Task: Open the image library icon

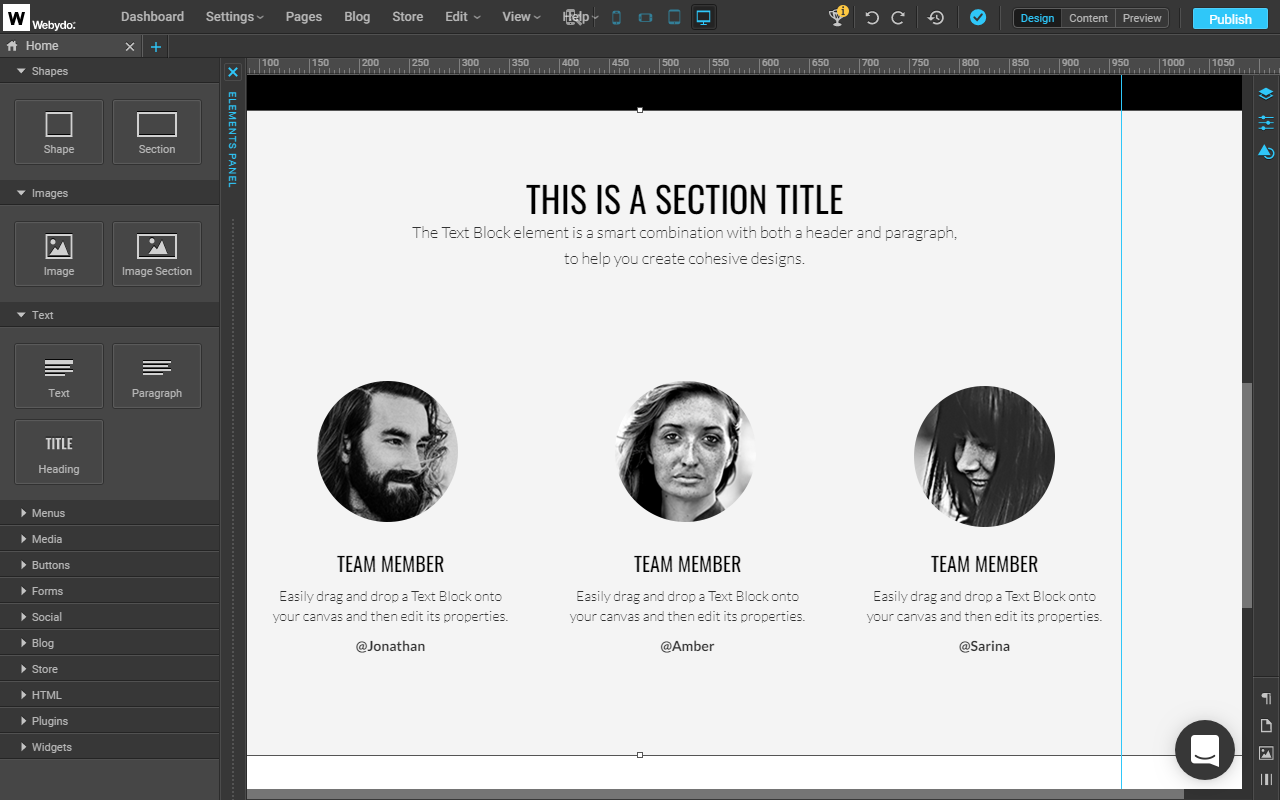Action: [x=1266, y=753]
